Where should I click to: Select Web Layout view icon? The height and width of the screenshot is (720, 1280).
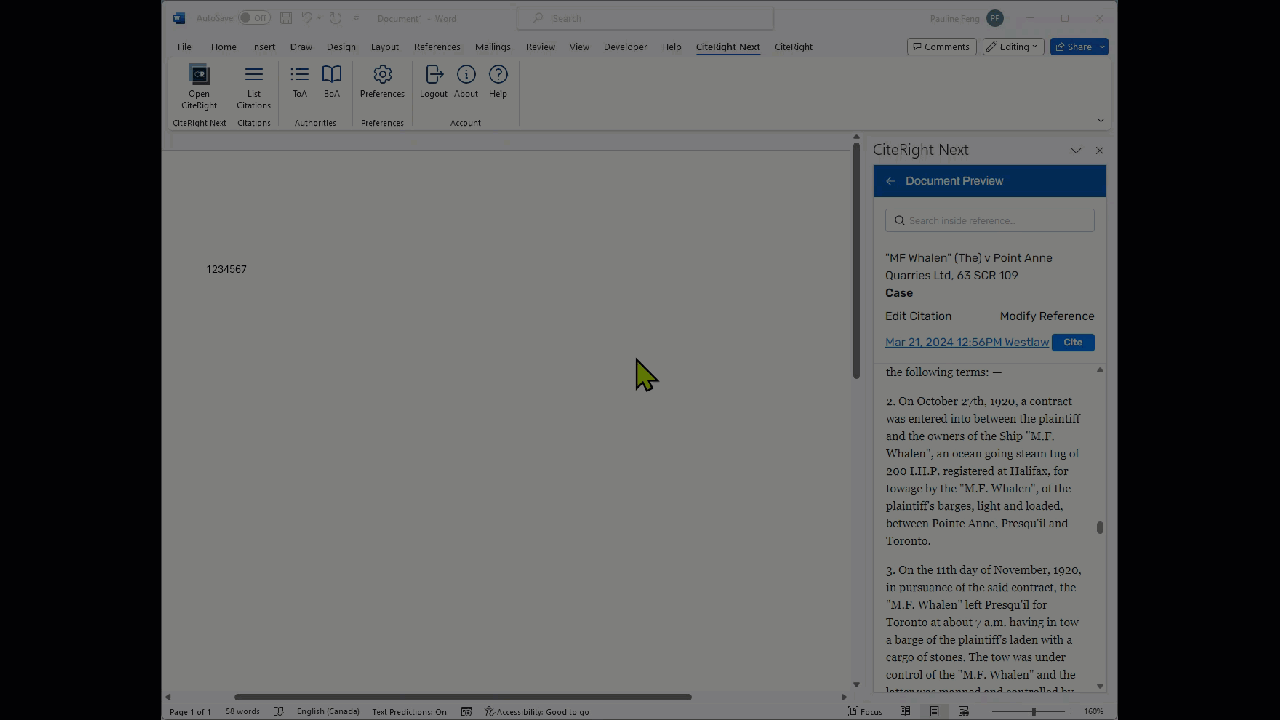click(x=964, y=711)
